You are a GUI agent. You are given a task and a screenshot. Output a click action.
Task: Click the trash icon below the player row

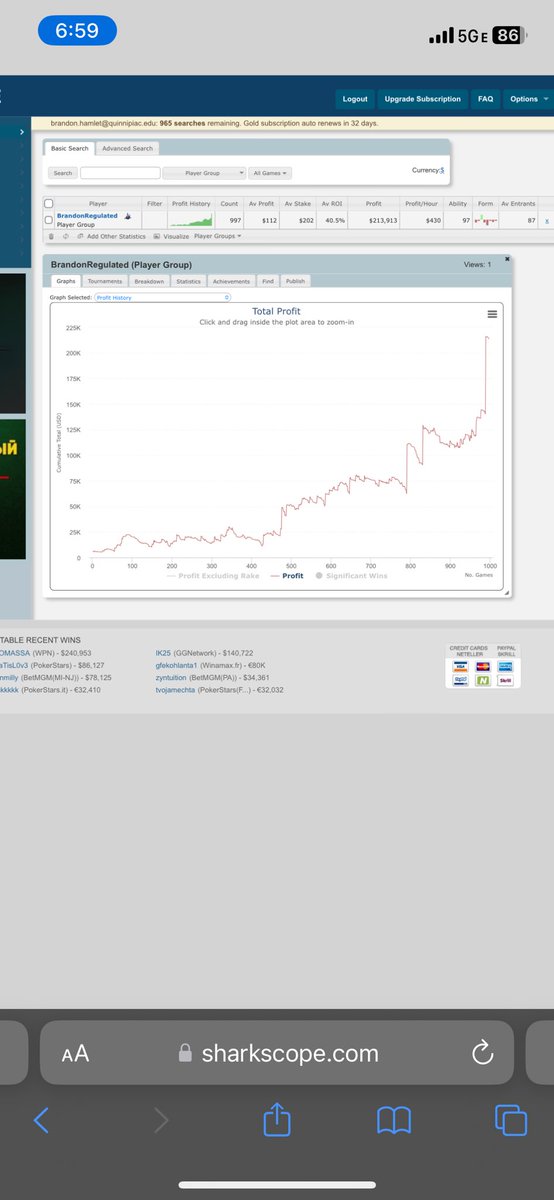point(51,237)
